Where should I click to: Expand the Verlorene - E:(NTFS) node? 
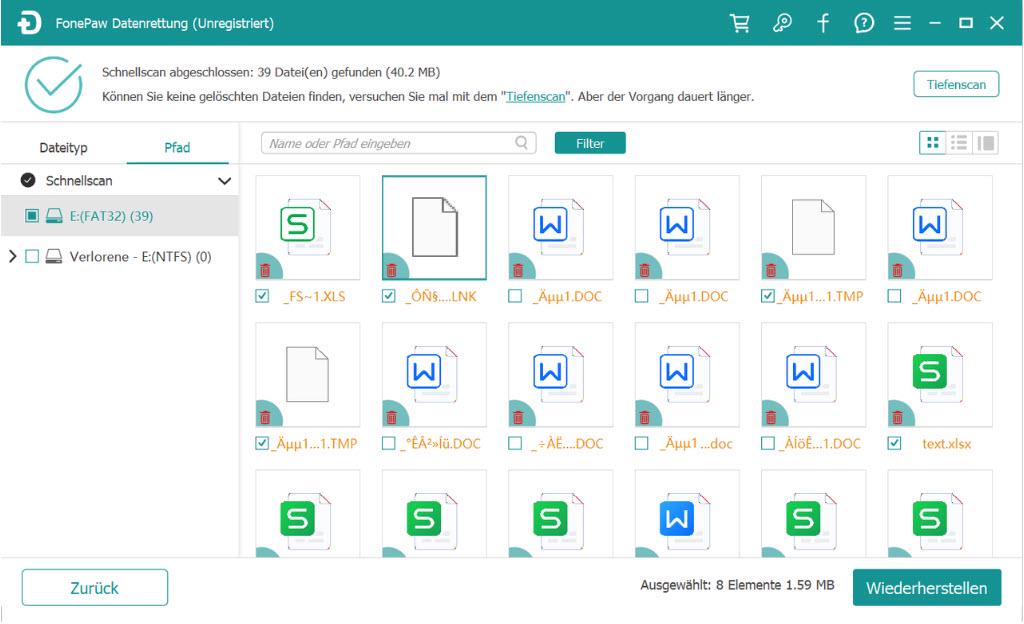pyautogui.click(x=12, y=256)
